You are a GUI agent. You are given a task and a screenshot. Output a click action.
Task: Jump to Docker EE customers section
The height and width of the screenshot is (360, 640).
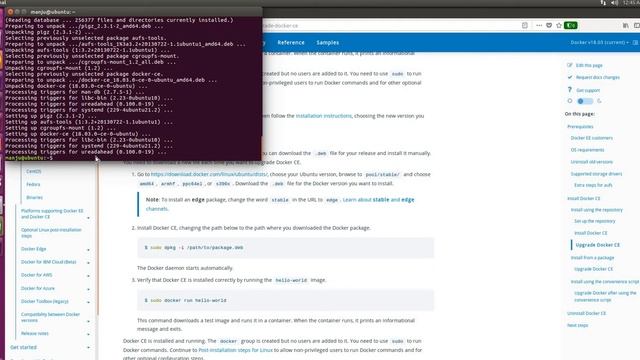[591, 138]
